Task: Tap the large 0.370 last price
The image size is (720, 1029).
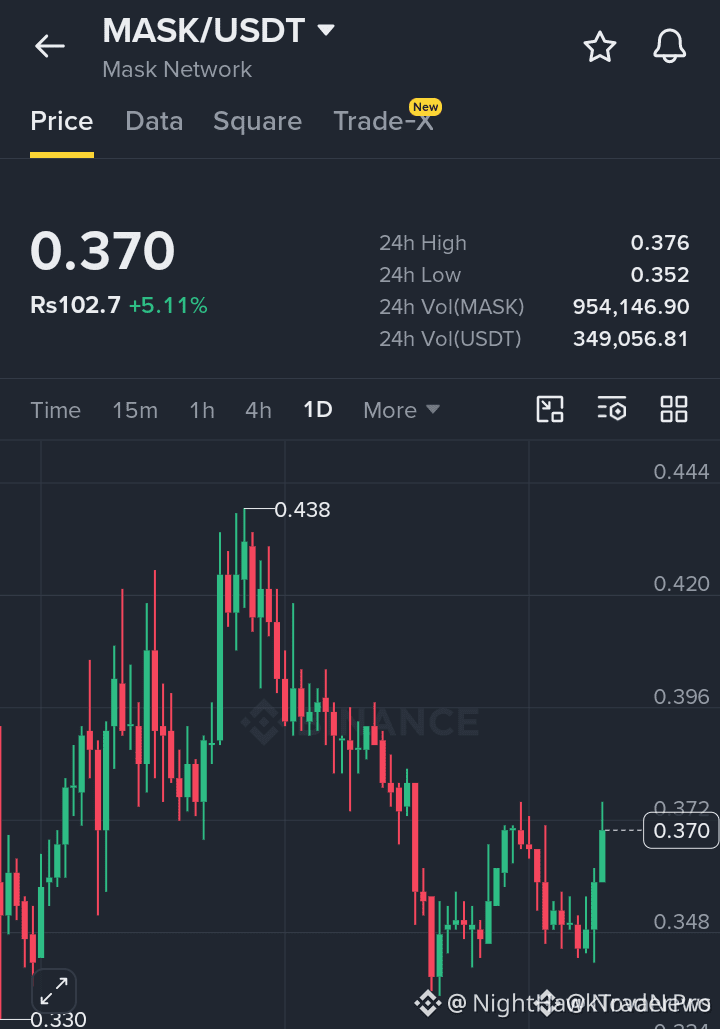Action: [x=103, y=251]
